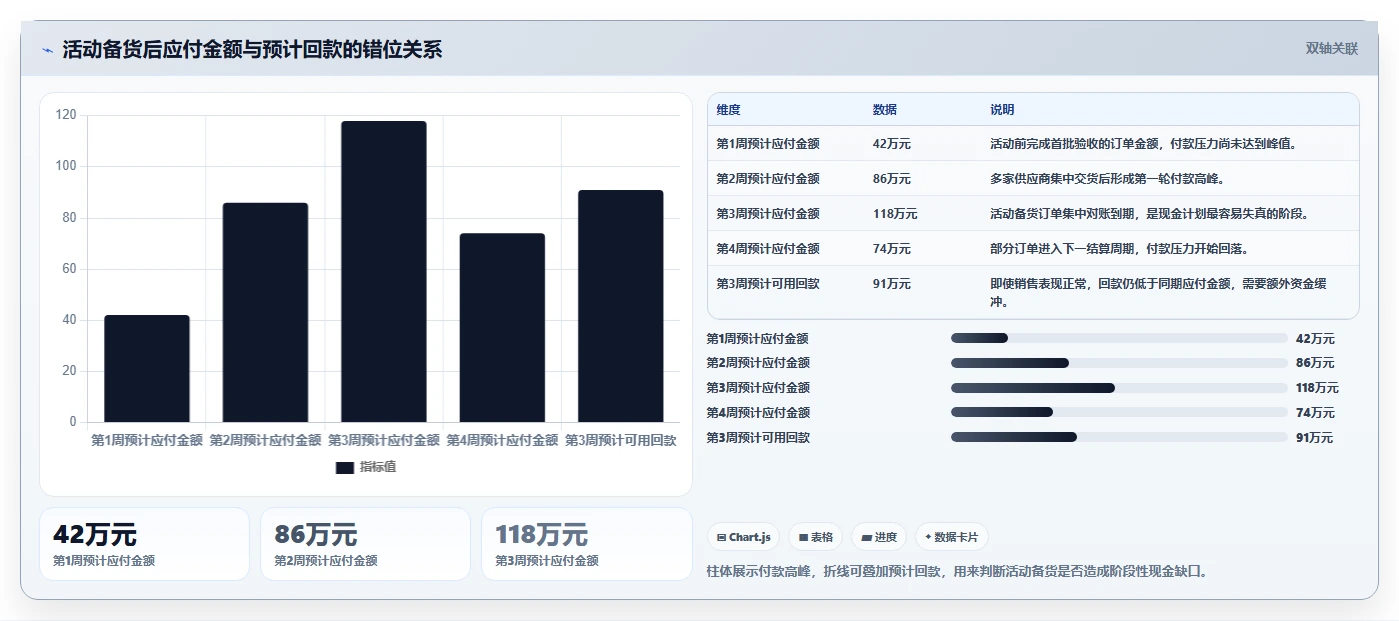Click the note starting 活动备货订单集中对账到期
1399x621 pixels.
click(1150, 214)
